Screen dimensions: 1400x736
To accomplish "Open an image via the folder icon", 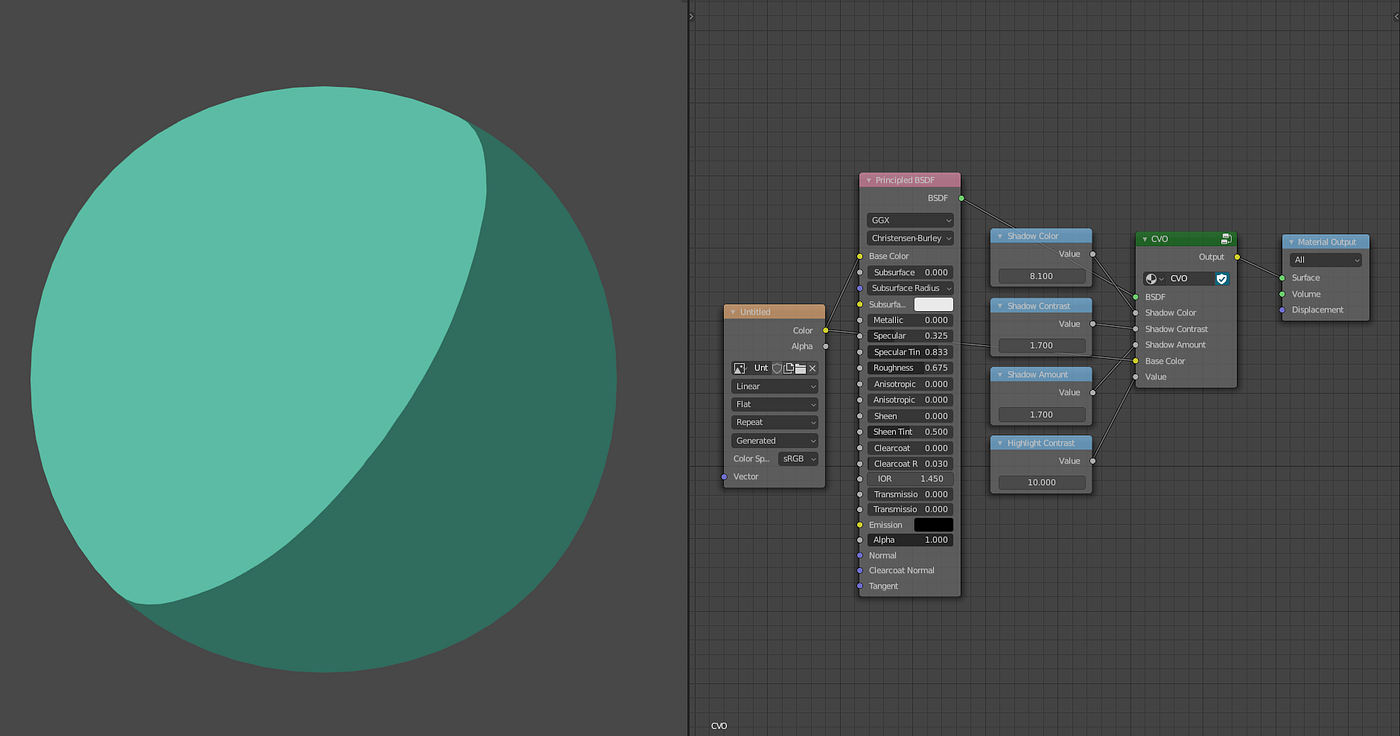I will point(800,368).
